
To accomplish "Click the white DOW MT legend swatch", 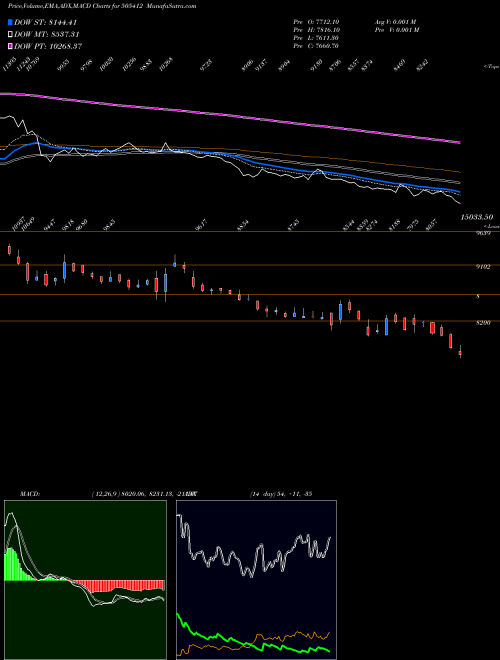I will [x=10, y=34].
